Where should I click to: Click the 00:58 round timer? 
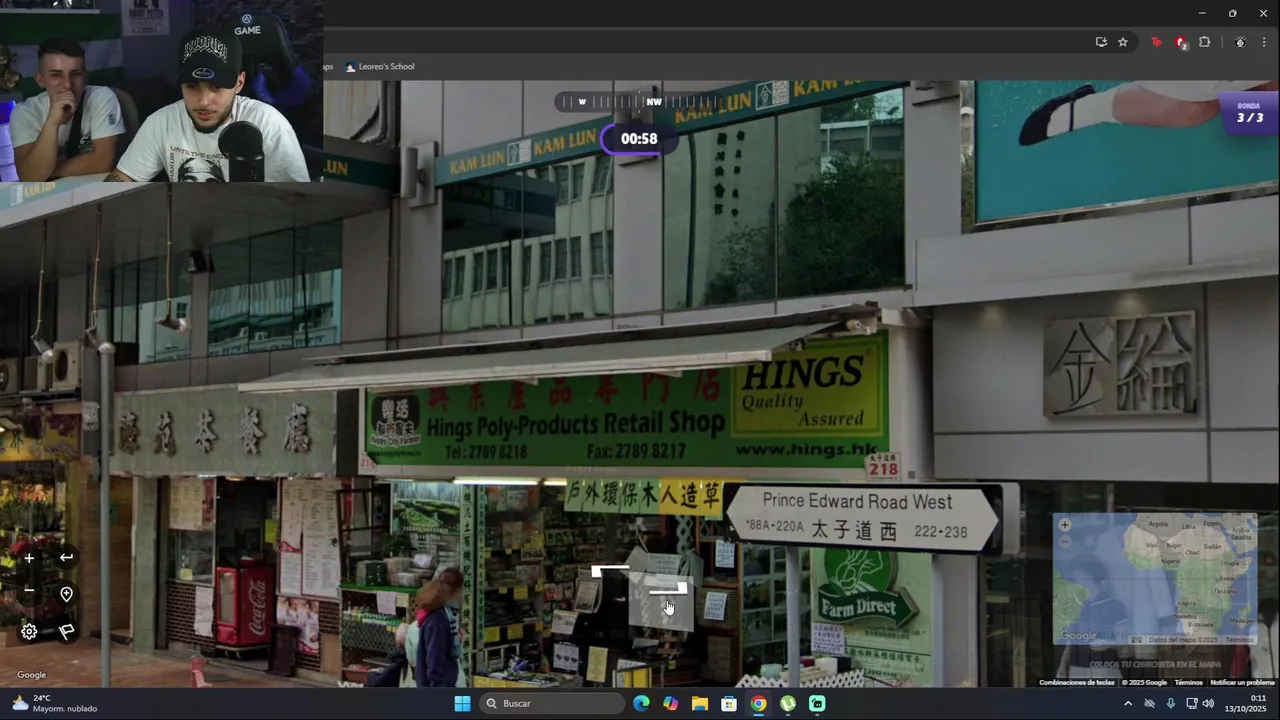[x=639, y=139]
